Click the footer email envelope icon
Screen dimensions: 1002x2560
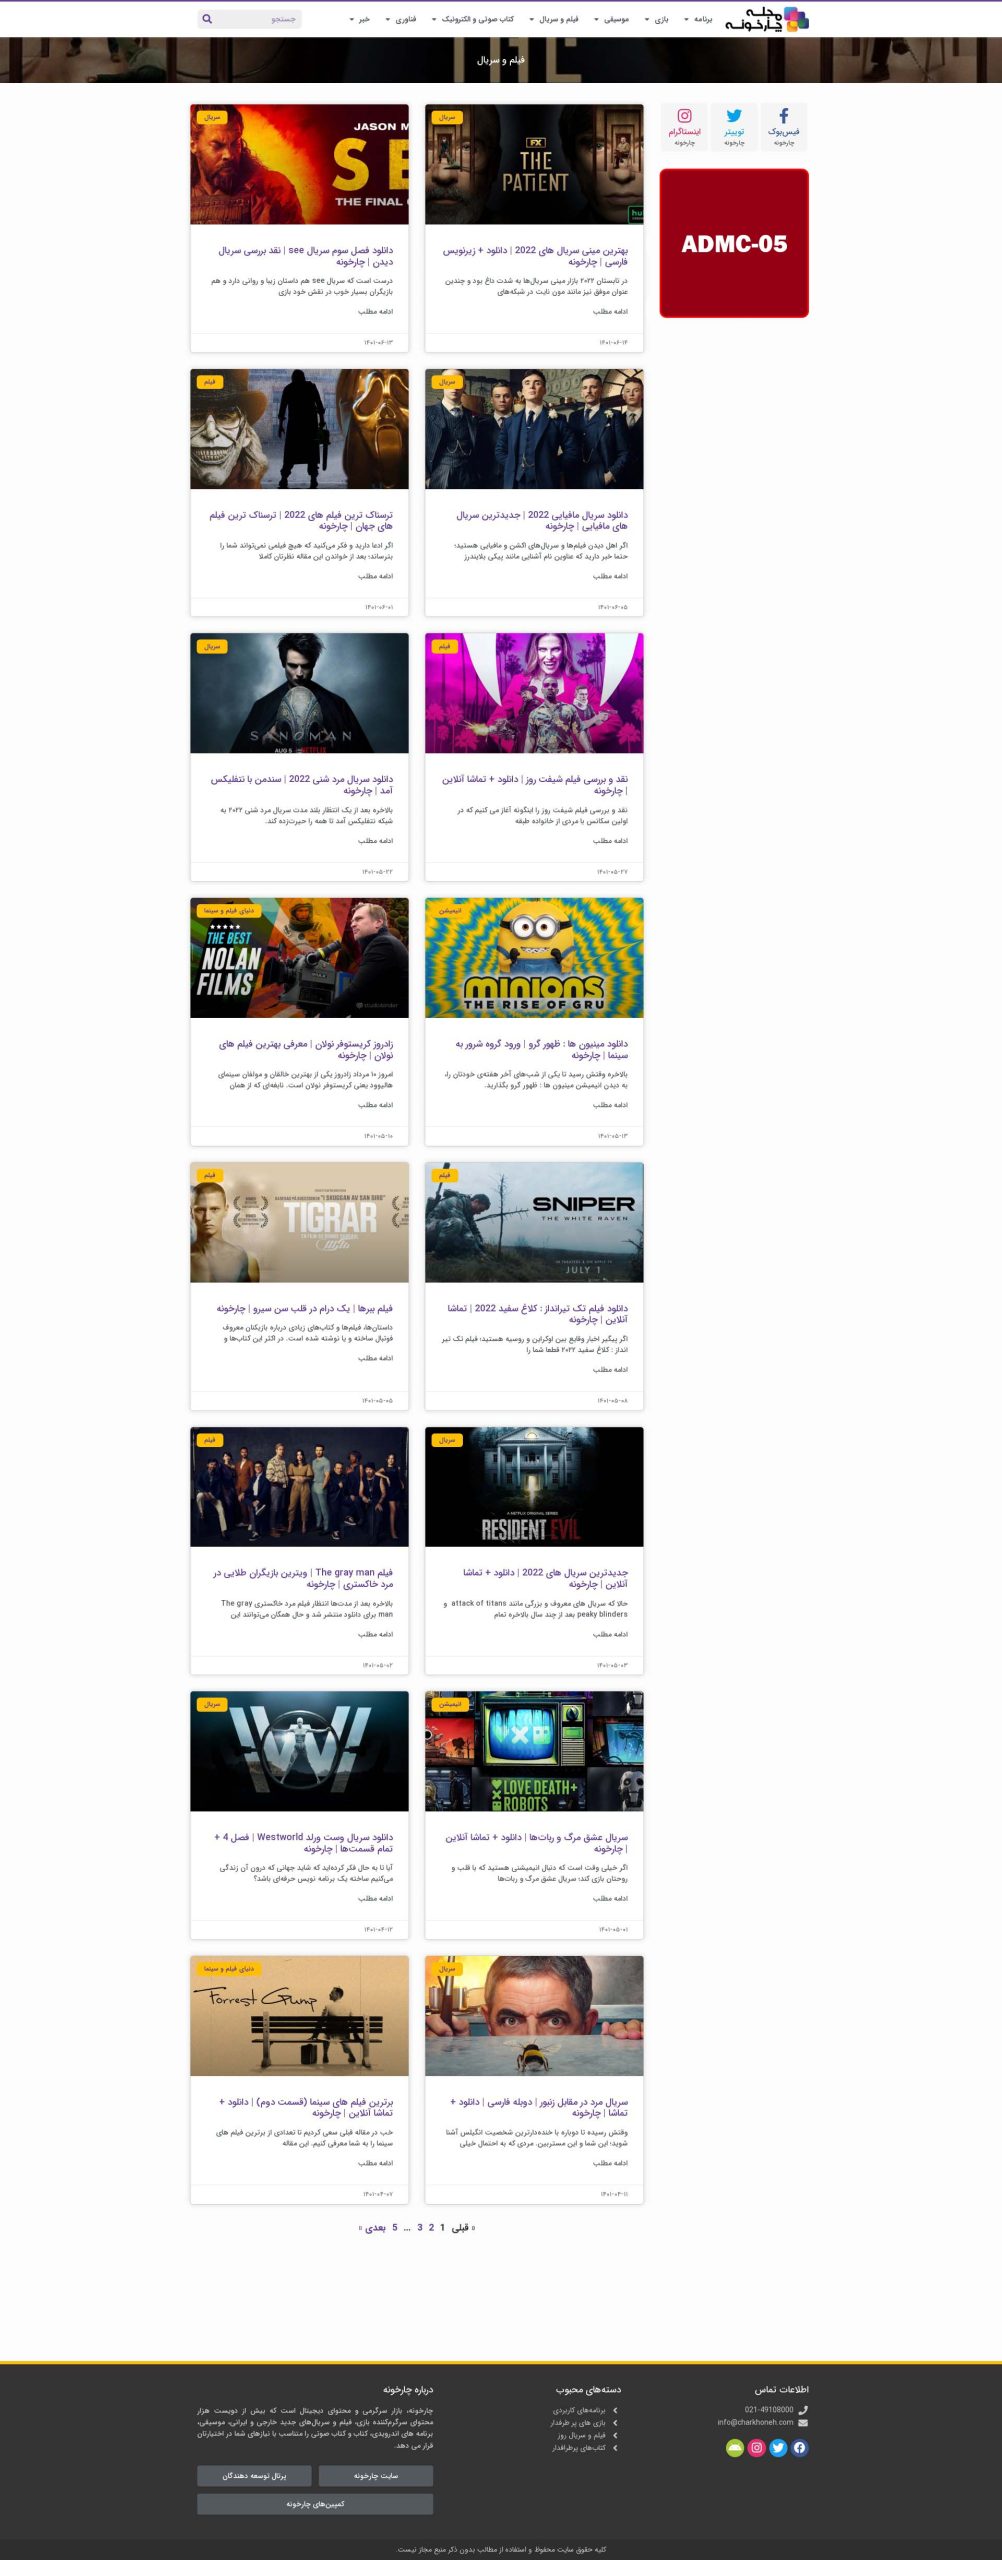[803, 2423]
